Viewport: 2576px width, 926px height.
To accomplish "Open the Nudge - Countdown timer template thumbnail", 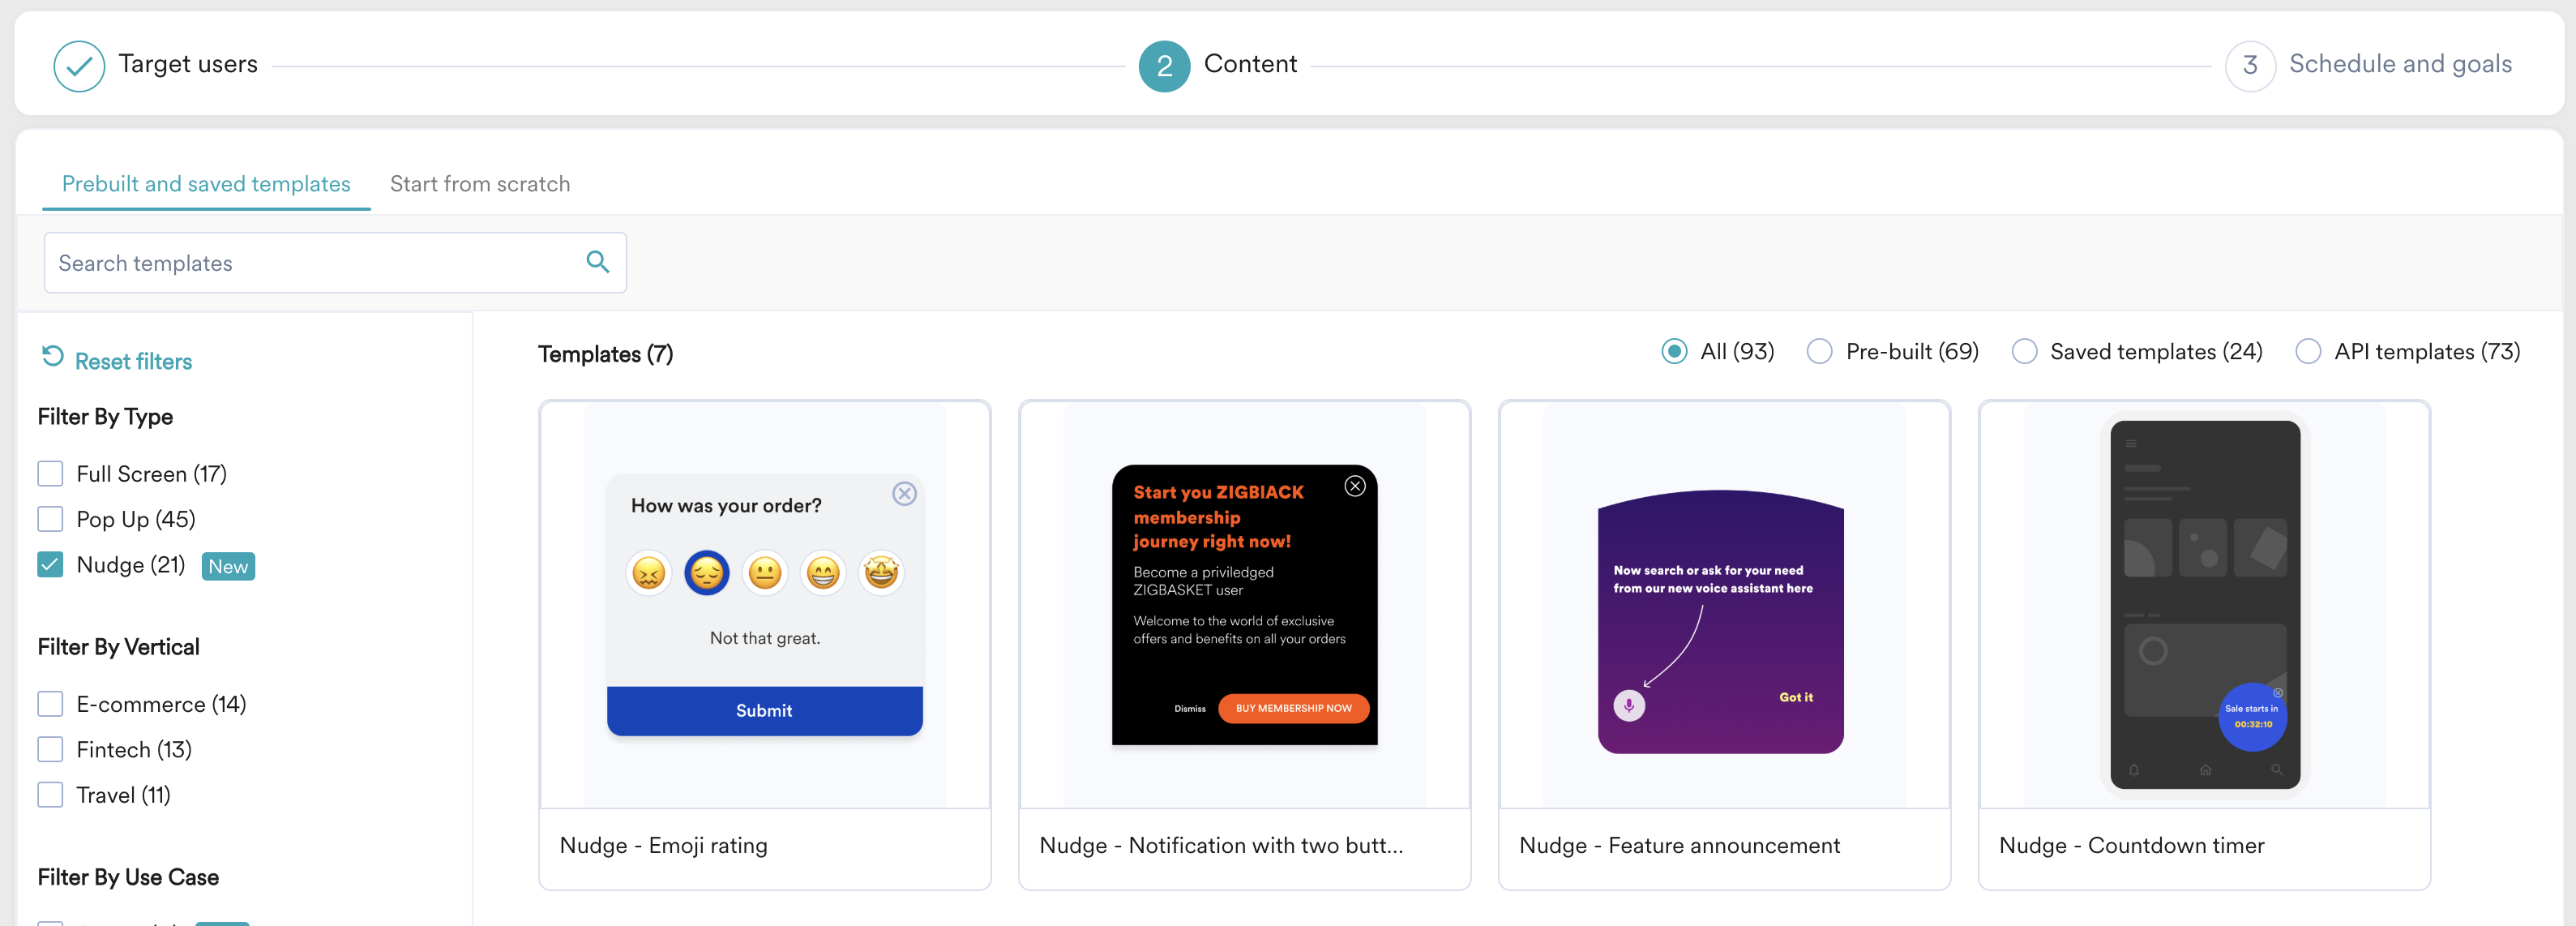I will [2204, 604].
